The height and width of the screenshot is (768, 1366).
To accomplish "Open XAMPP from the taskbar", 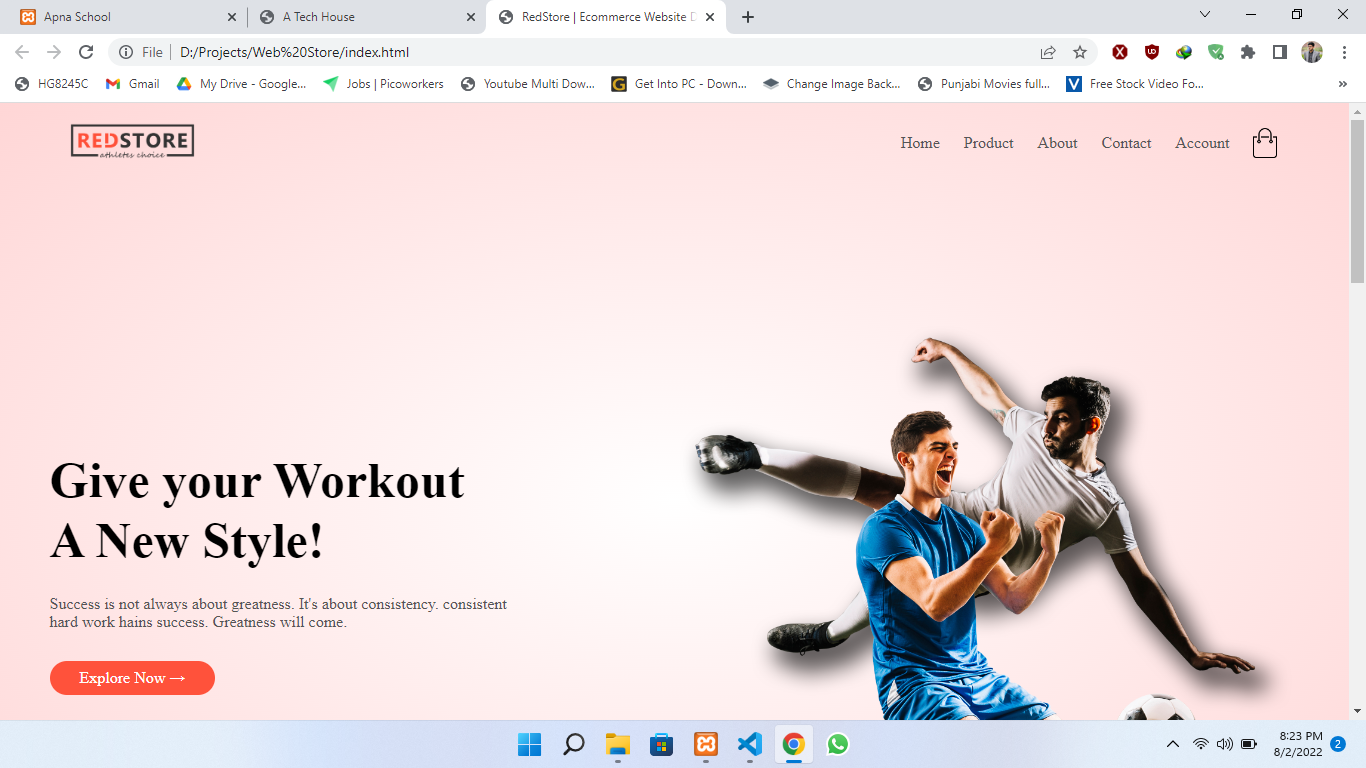I will (x=706, y=744).
